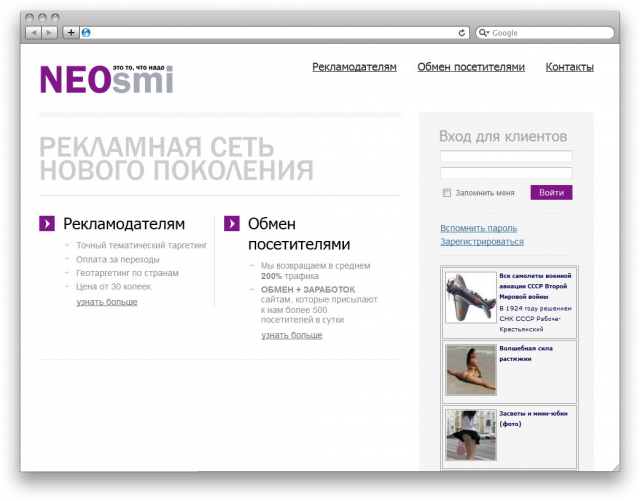Screen dimensions: 640x501
Task: Click the reload icon in address bar
Action: (461, 32)
